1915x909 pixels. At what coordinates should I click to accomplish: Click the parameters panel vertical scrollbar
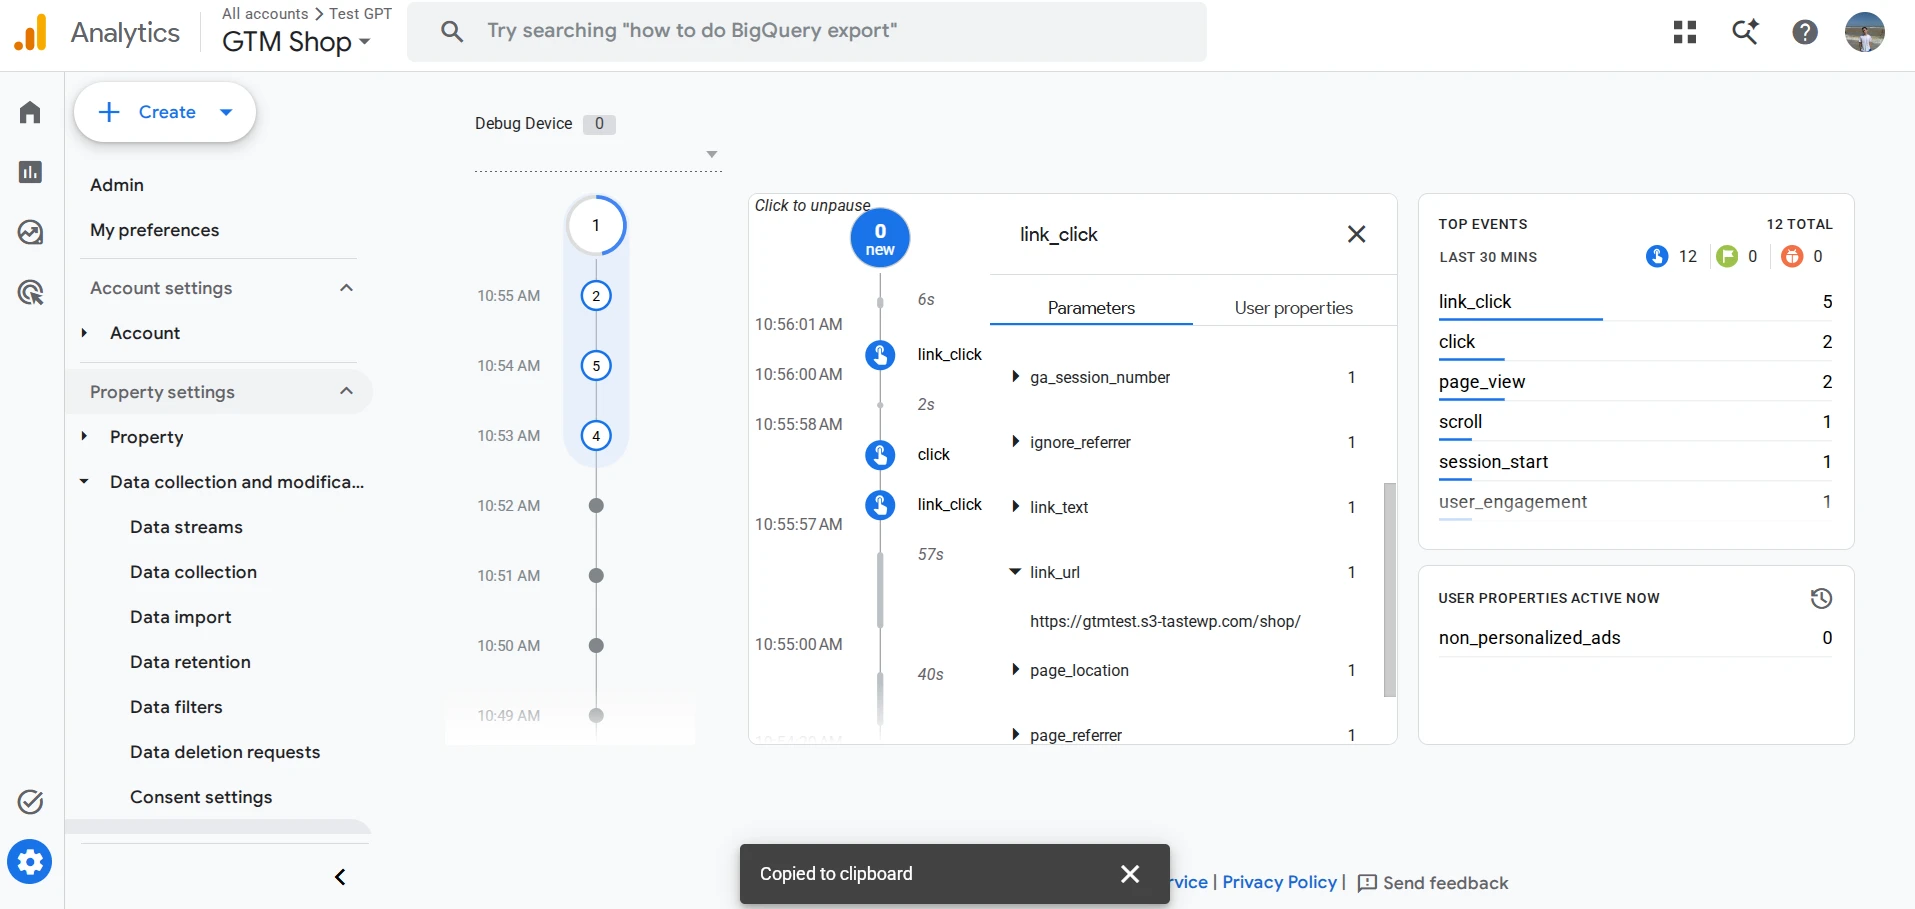tap(1389, 589)
